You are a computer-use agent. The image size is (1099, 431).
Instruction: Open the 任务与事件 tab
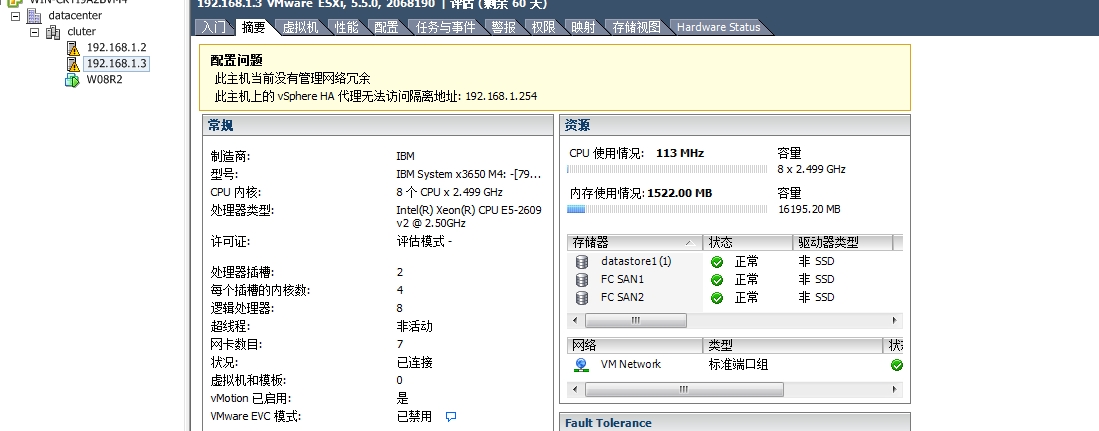point(445,27)
